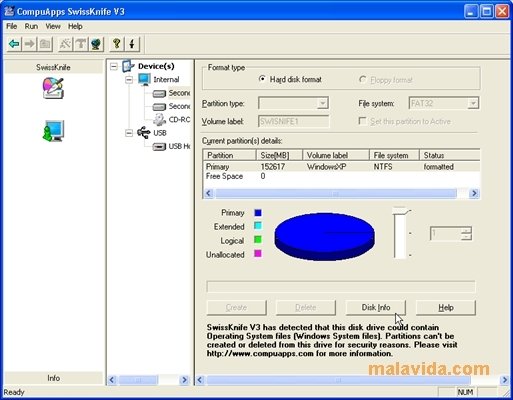Click the Unallocated magenta color swatch
The height and width of the screenshot is (400, 513).
pos(258,254)
